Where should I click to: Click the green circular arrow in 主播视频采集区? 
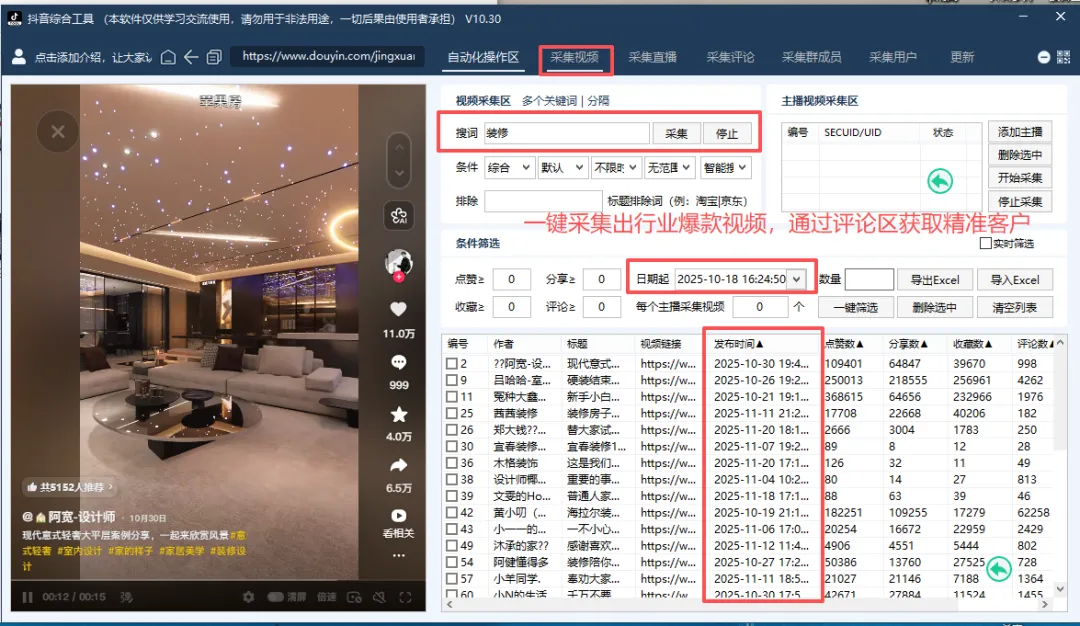938,181
